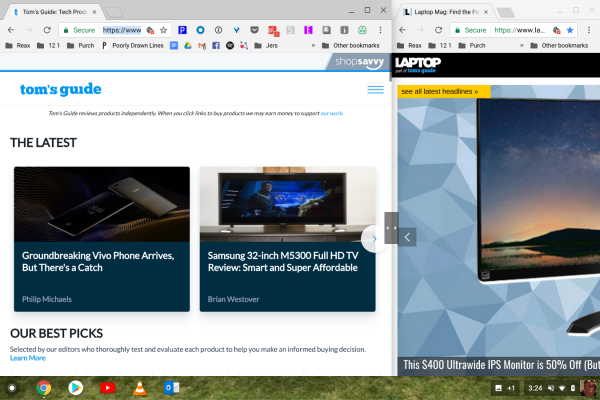
Task: Open Other bookmarks folder in the left window
Action: pos(351,46)
